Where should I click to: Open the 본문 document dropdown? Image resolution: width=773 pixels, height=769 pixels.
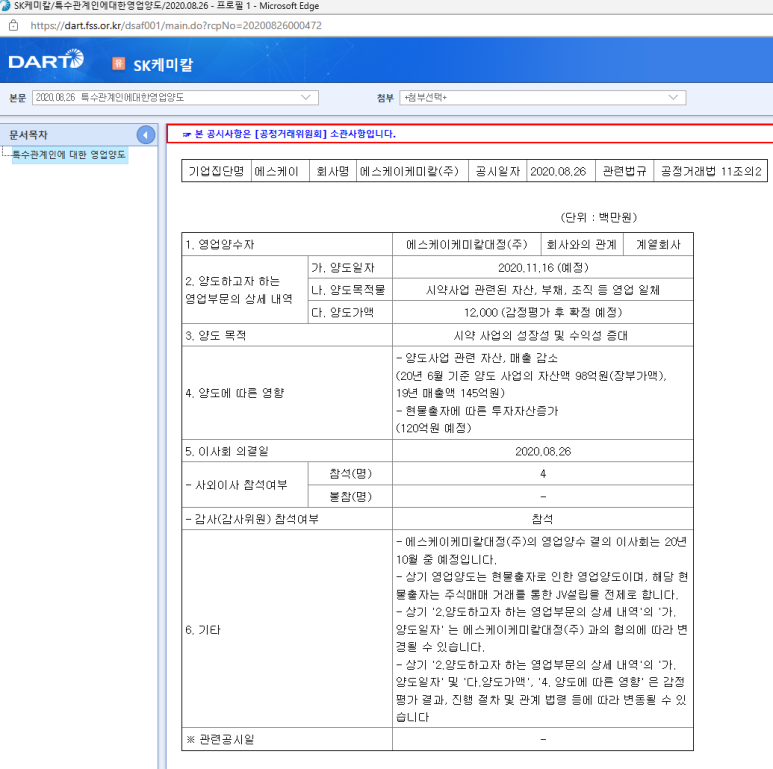pos(175,98)
